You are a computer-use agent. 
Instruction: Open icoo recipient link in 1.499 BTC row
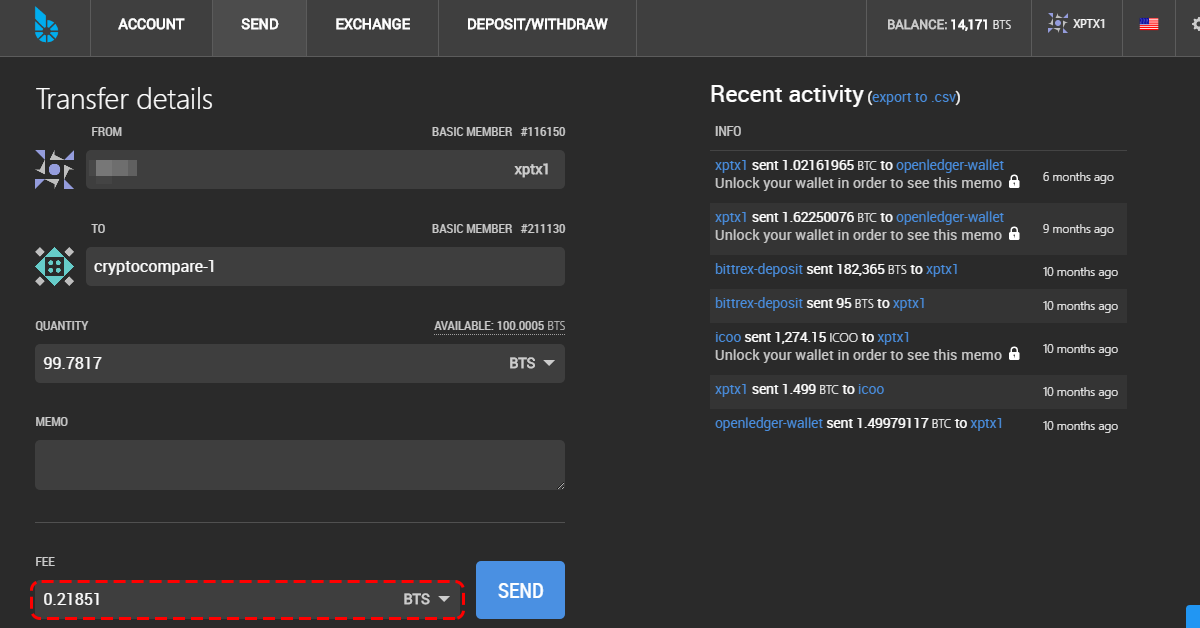coord(871,389)
